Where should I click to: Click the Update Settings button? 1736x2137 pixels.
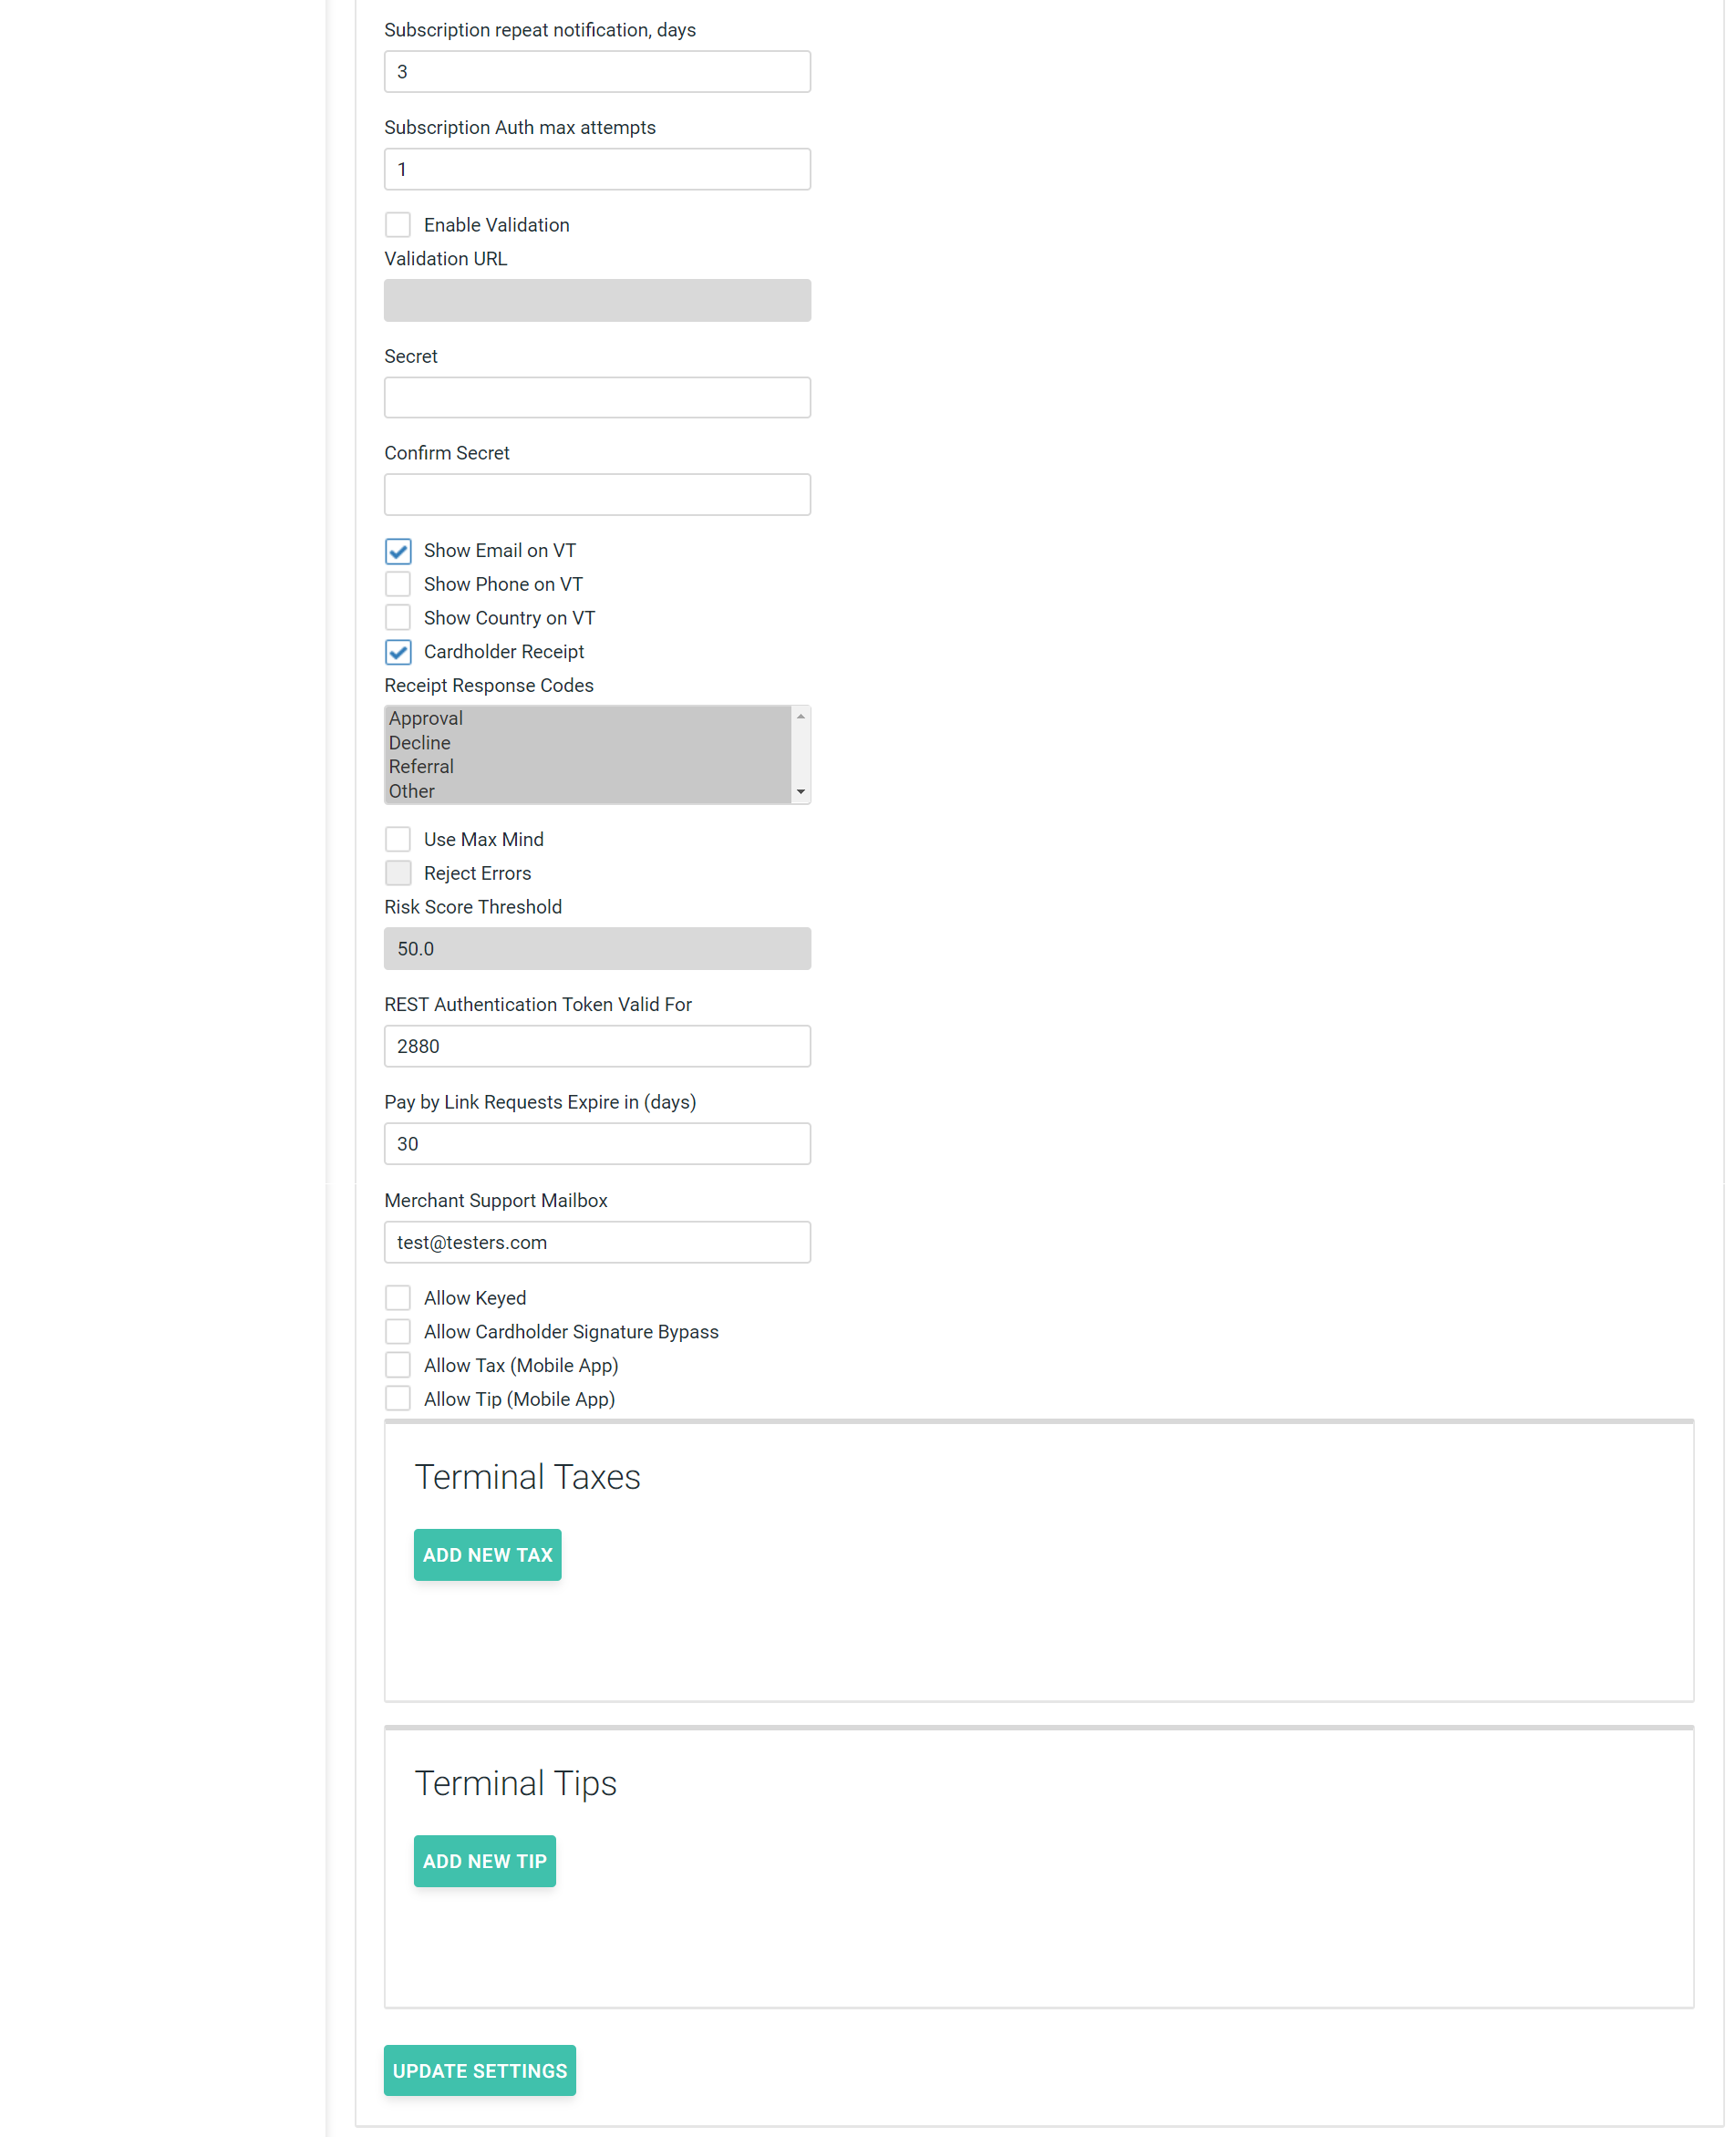tap(480, 2071)
